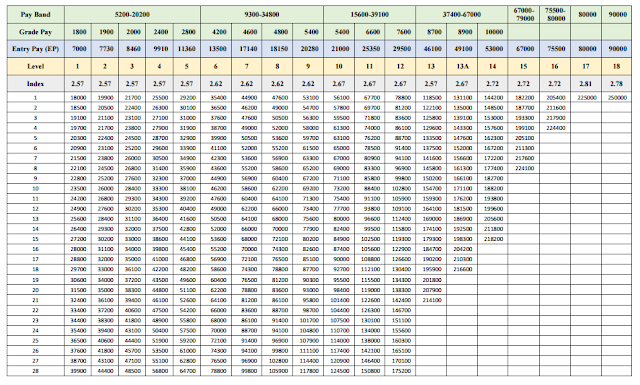Select top-row Pay Band '90000' header cell
This screenshot has height=385, width=640.
click(x=617, y=15)
